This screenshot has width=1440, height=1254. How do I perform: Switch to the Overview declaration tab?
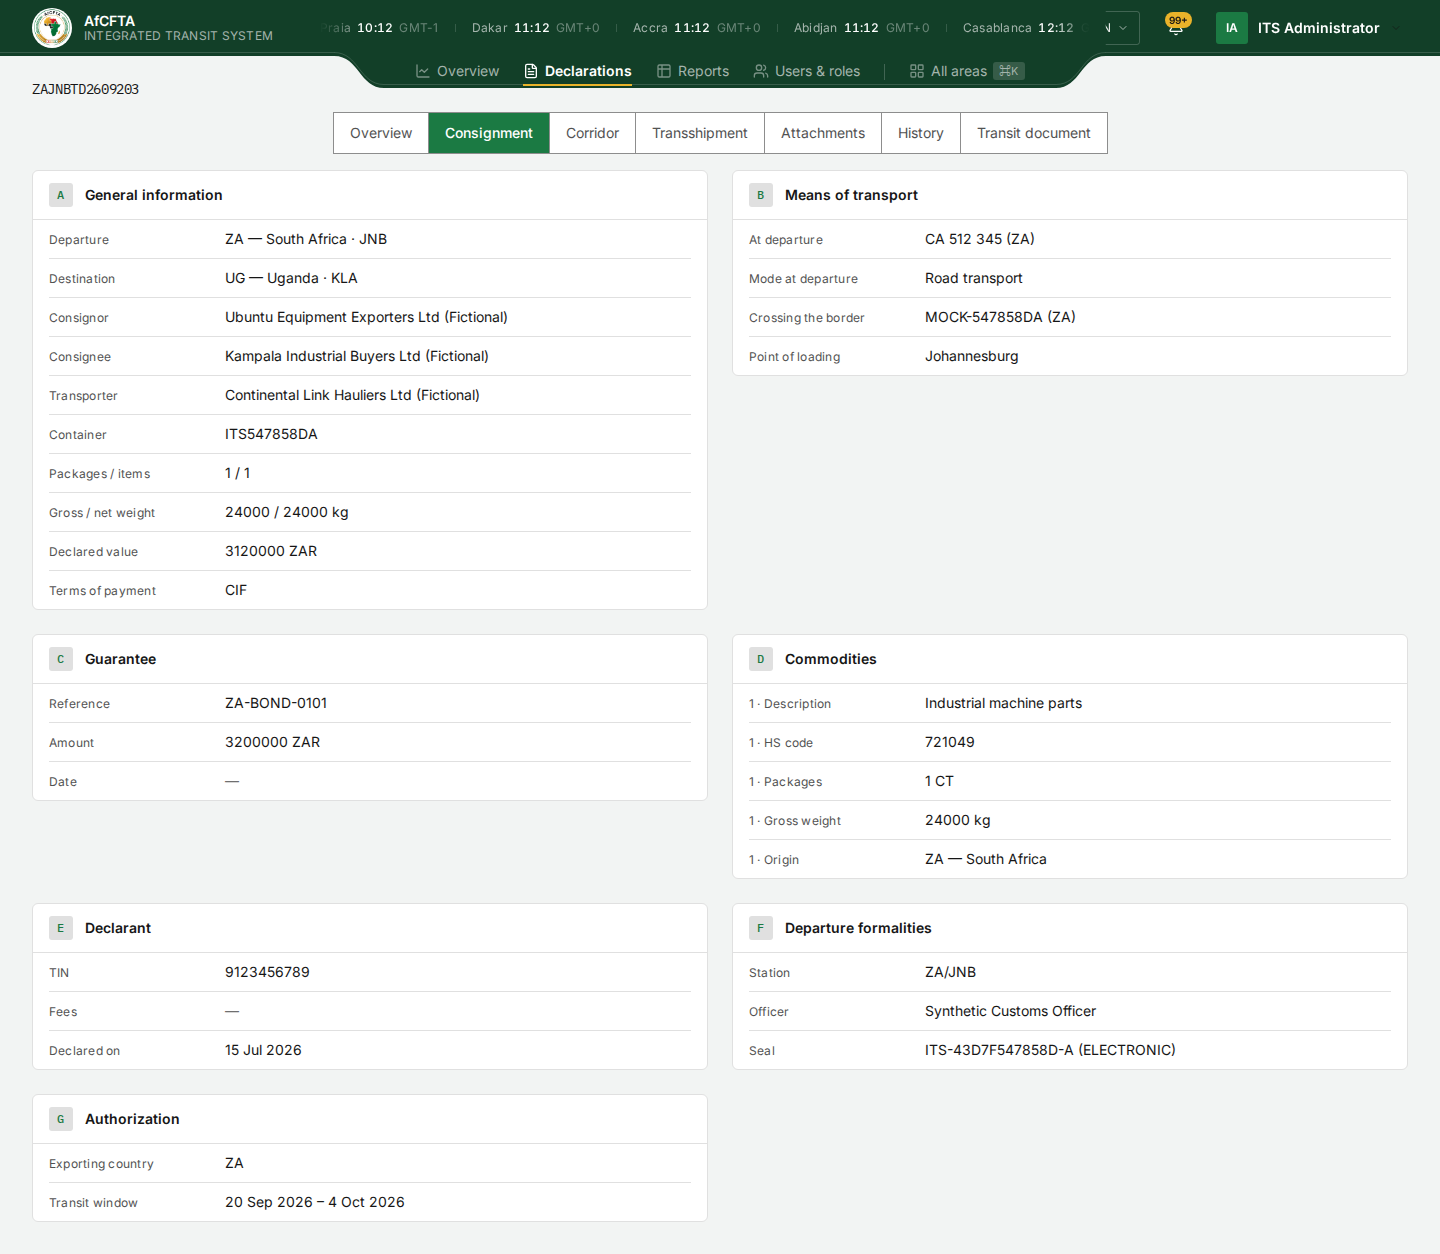(x=381, y=133)
